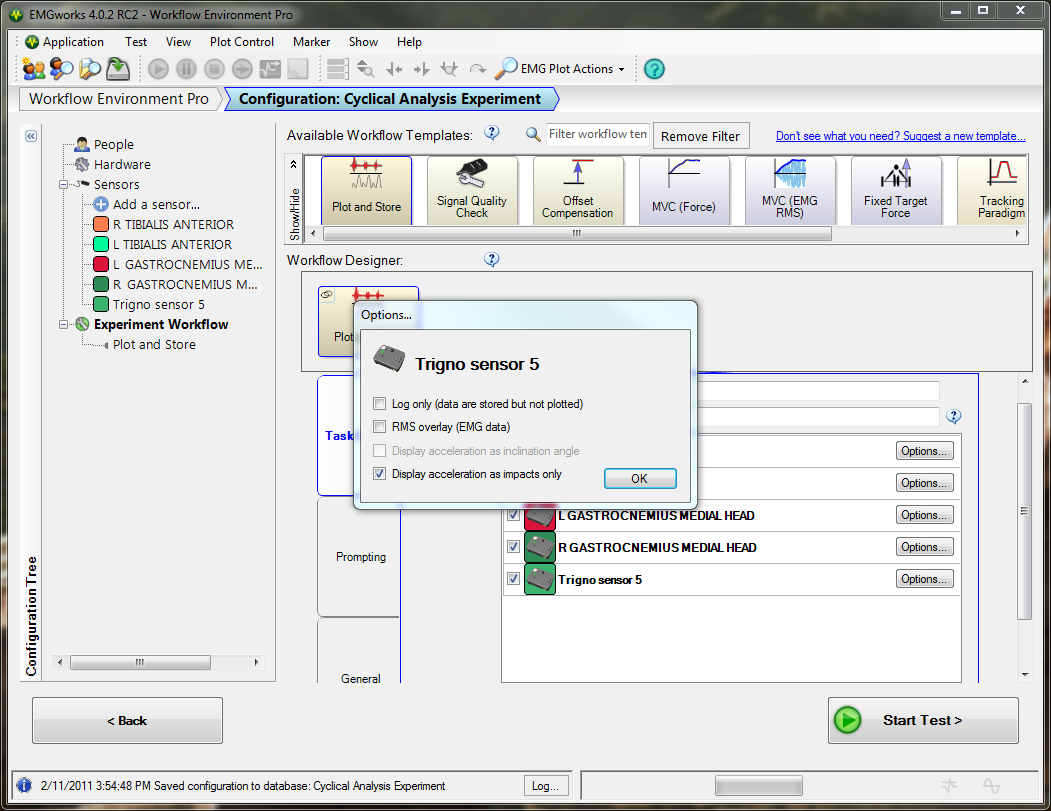
Task: Click the Add a sensor plus icon
Action: pyautogui.click(x=101, y=204)
